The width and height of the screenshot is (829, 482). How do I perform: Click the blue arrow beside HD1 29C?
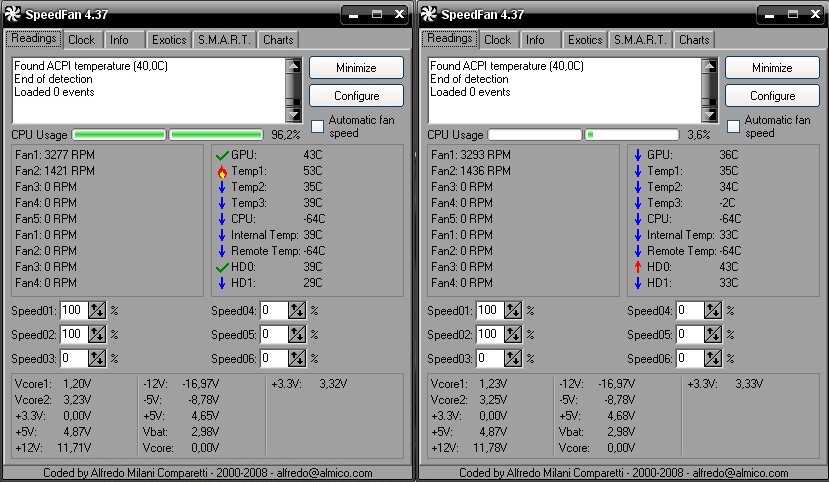point(222,283)
